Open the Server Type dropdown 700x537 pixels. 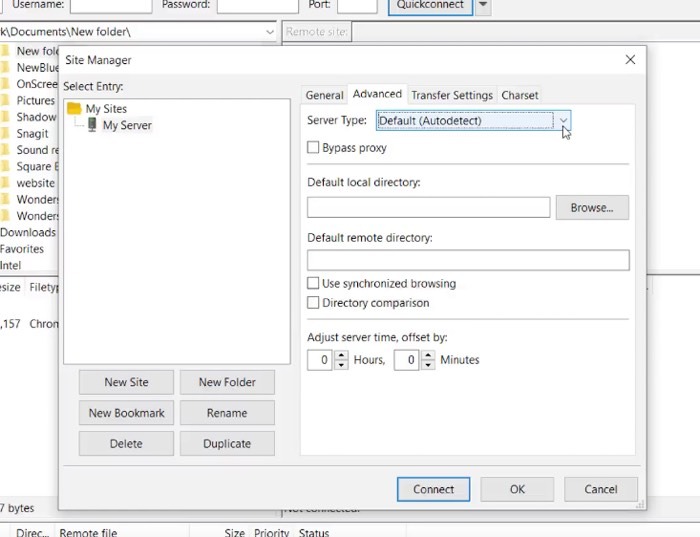[x=473, y=121]
